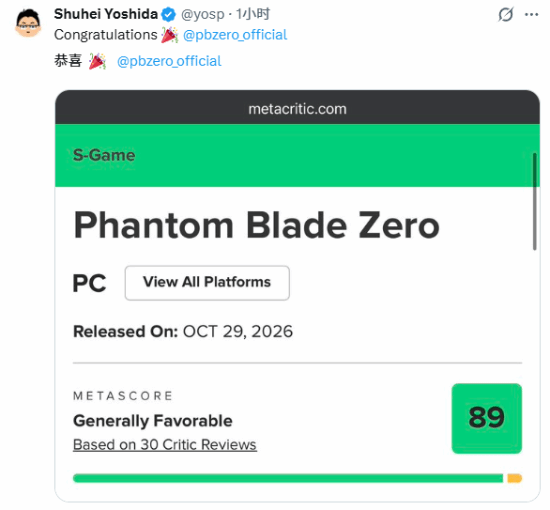The image size is (550, 510).
Task: Click the green score distribution bar
Action: [288, 478]
